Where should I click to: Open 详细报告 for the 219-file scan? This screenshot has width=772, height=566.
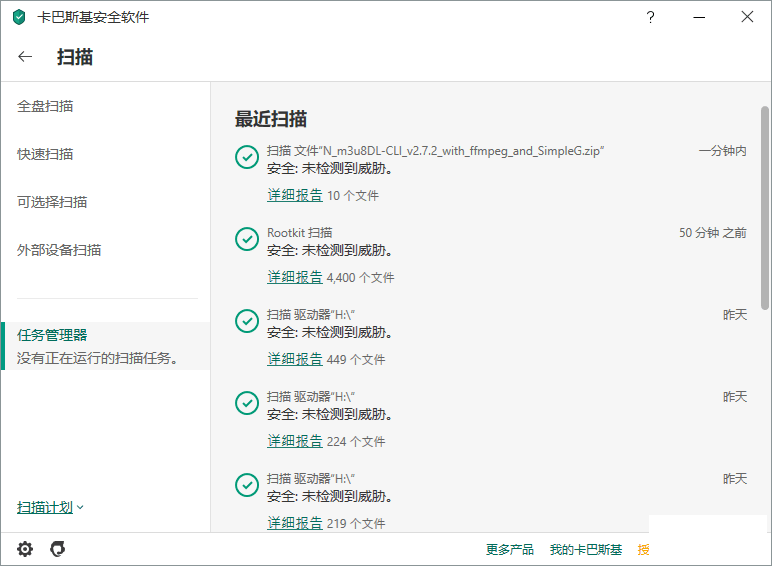[x=295, y=523]
